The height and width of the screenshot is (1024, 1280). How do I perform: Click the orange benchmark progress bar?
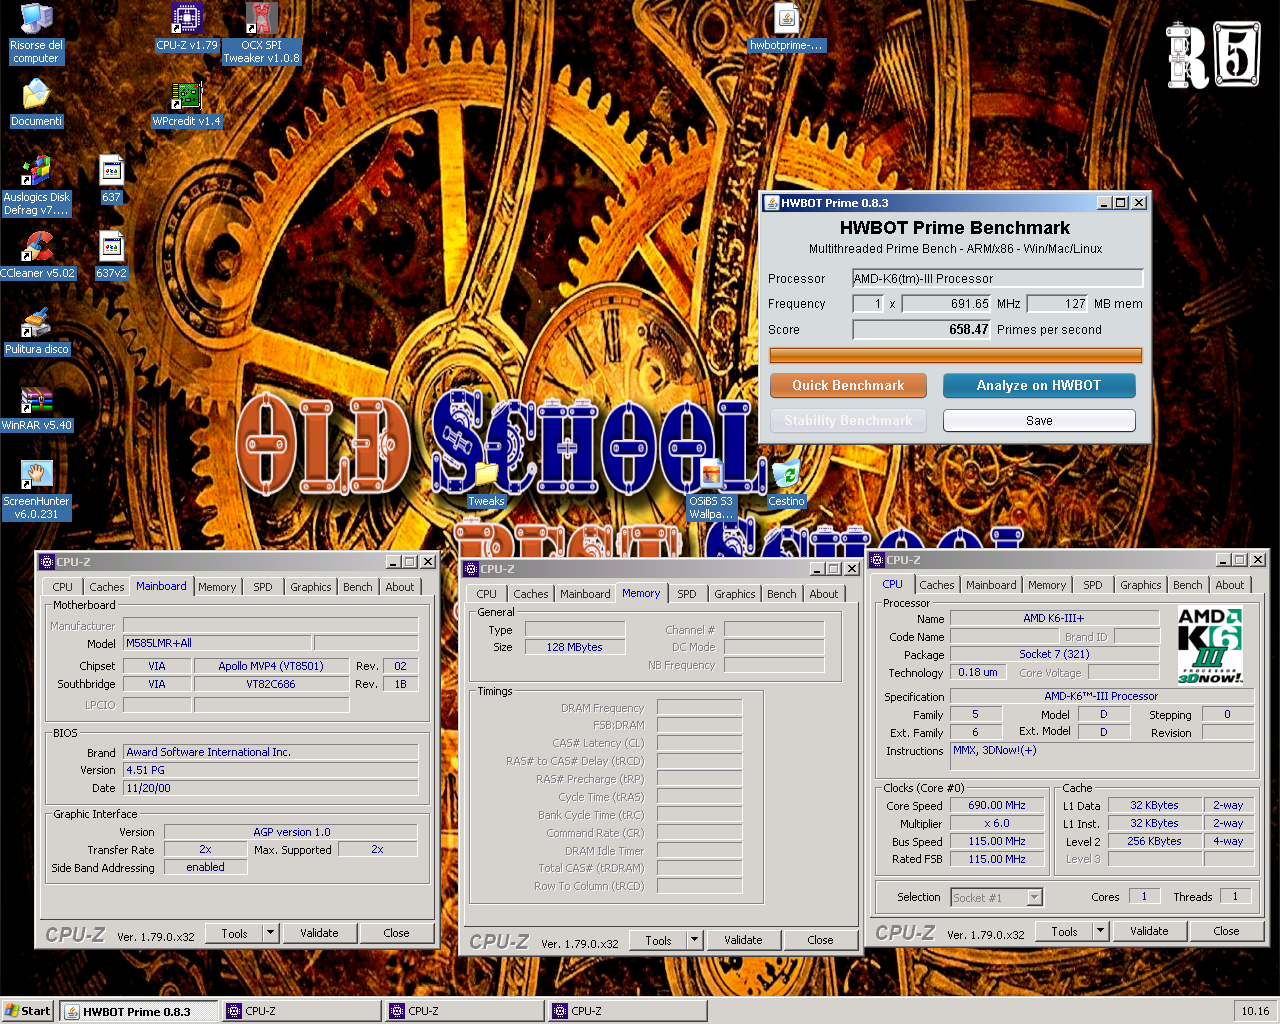pyautogui.click(x=955, y=355)
